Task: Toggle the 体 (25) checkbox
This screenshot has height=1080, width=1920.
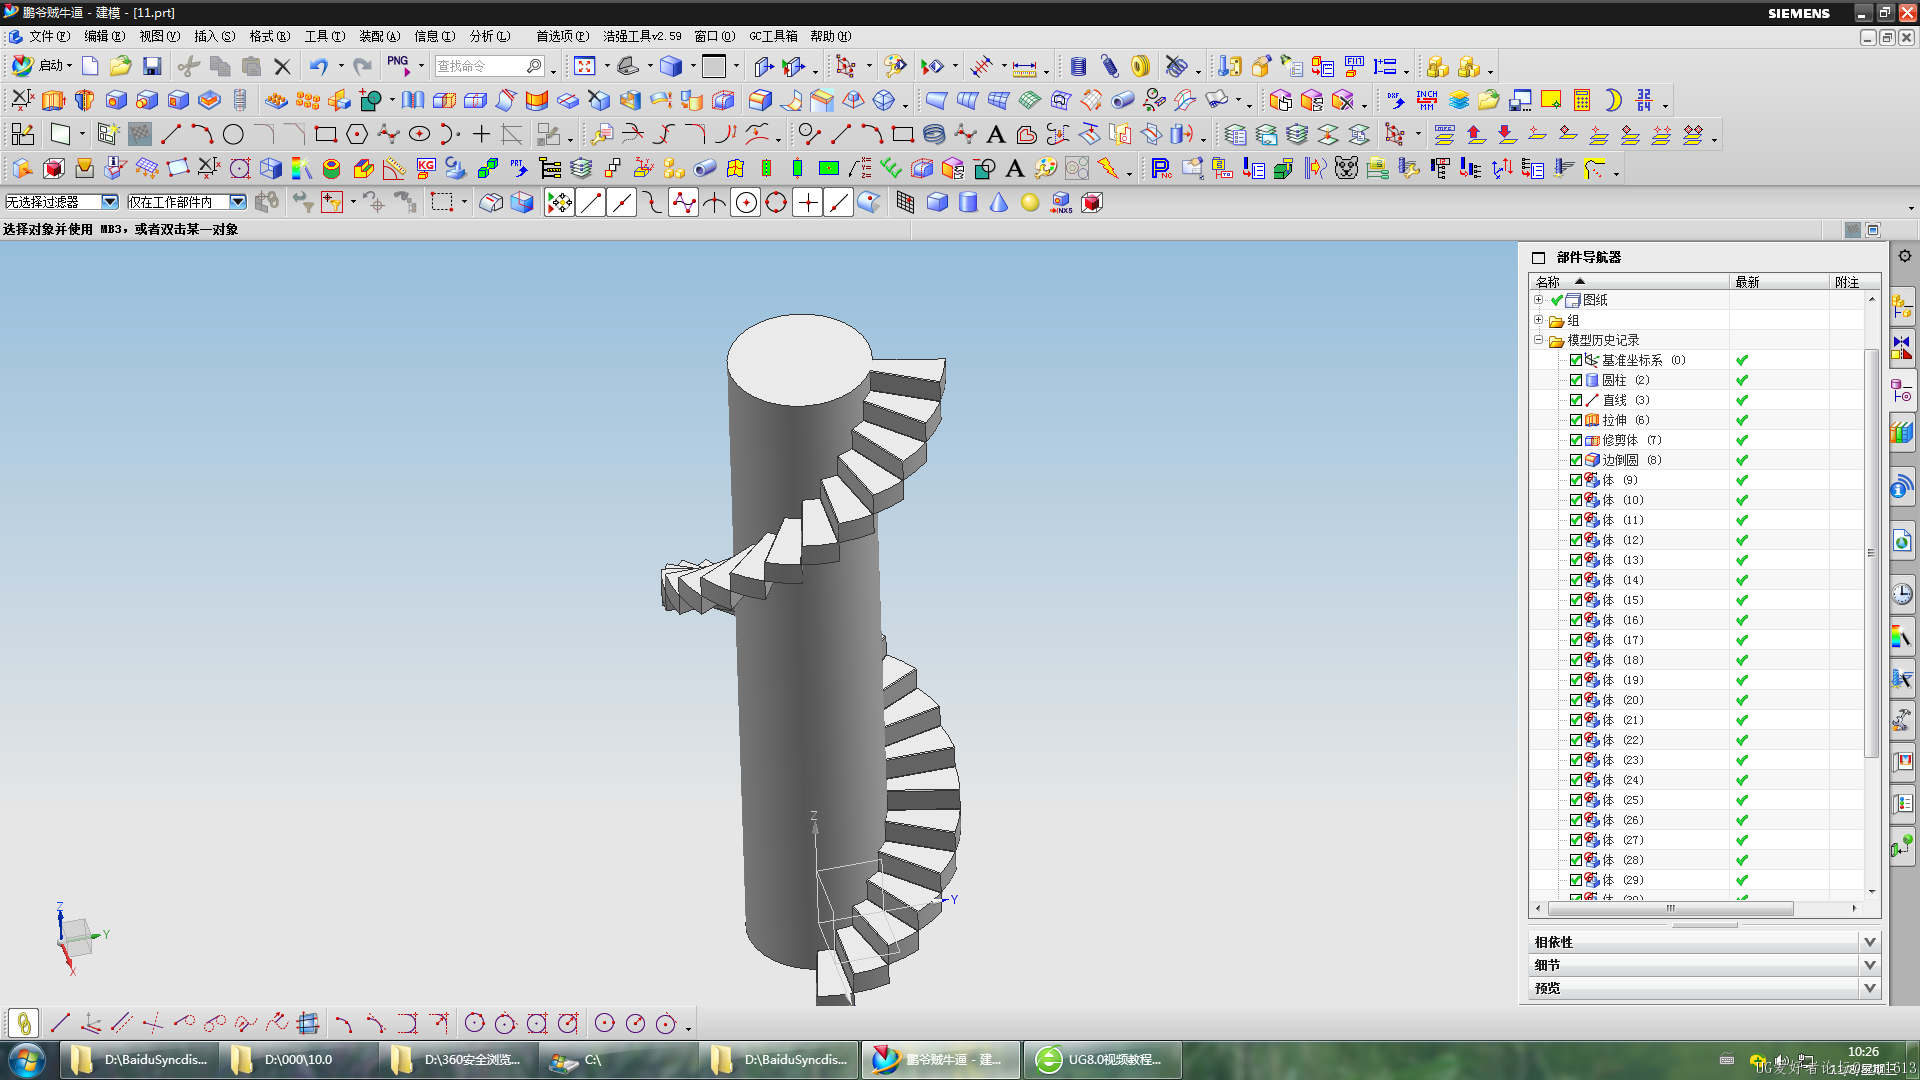Action: [1576, 800]
